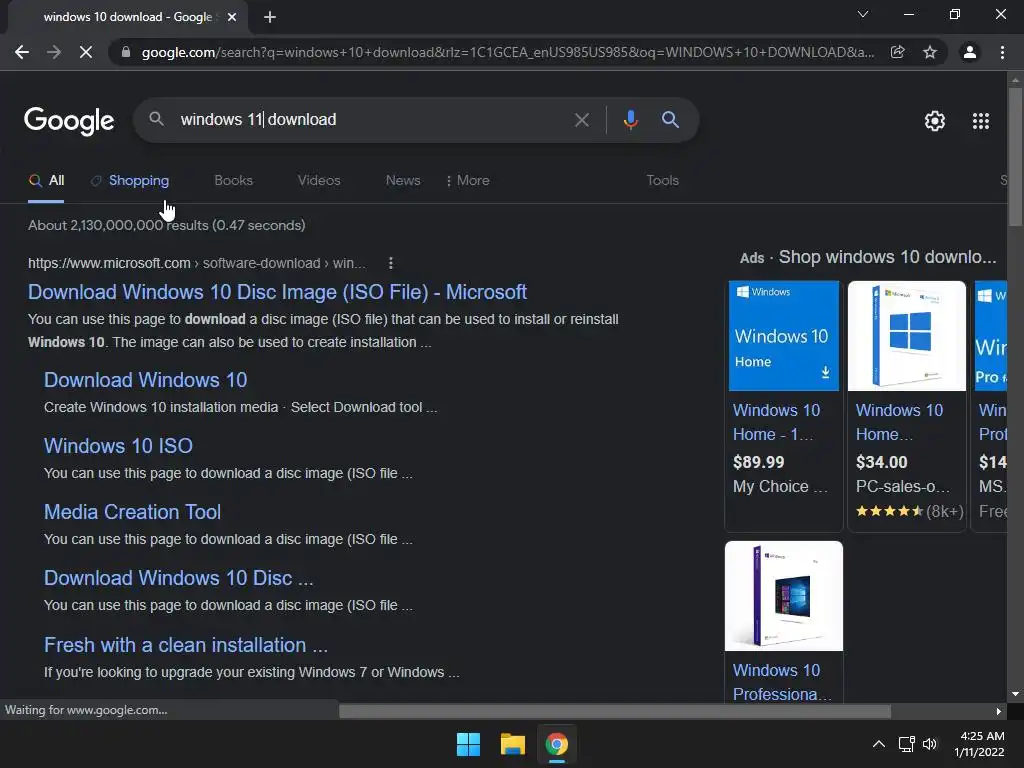This screenshot has height=768, width=1024.
Task: Stop loading the page
Action: click(86, 52)
